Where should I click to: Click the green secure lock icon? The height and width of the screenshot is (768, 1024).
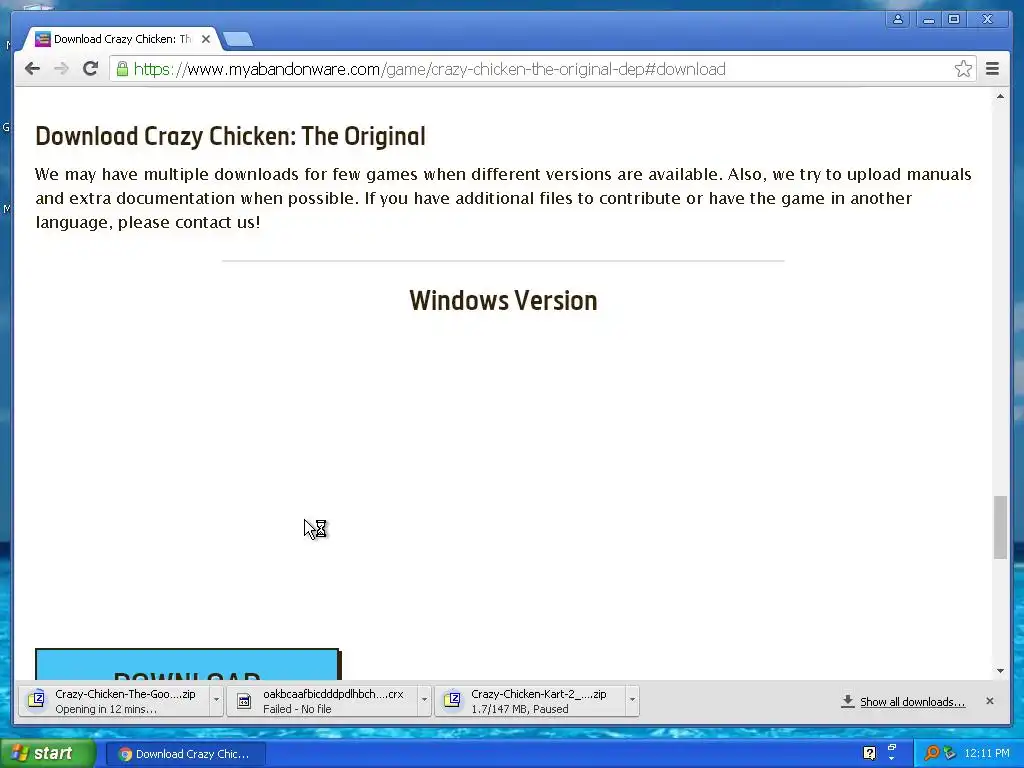coord(121,69)
